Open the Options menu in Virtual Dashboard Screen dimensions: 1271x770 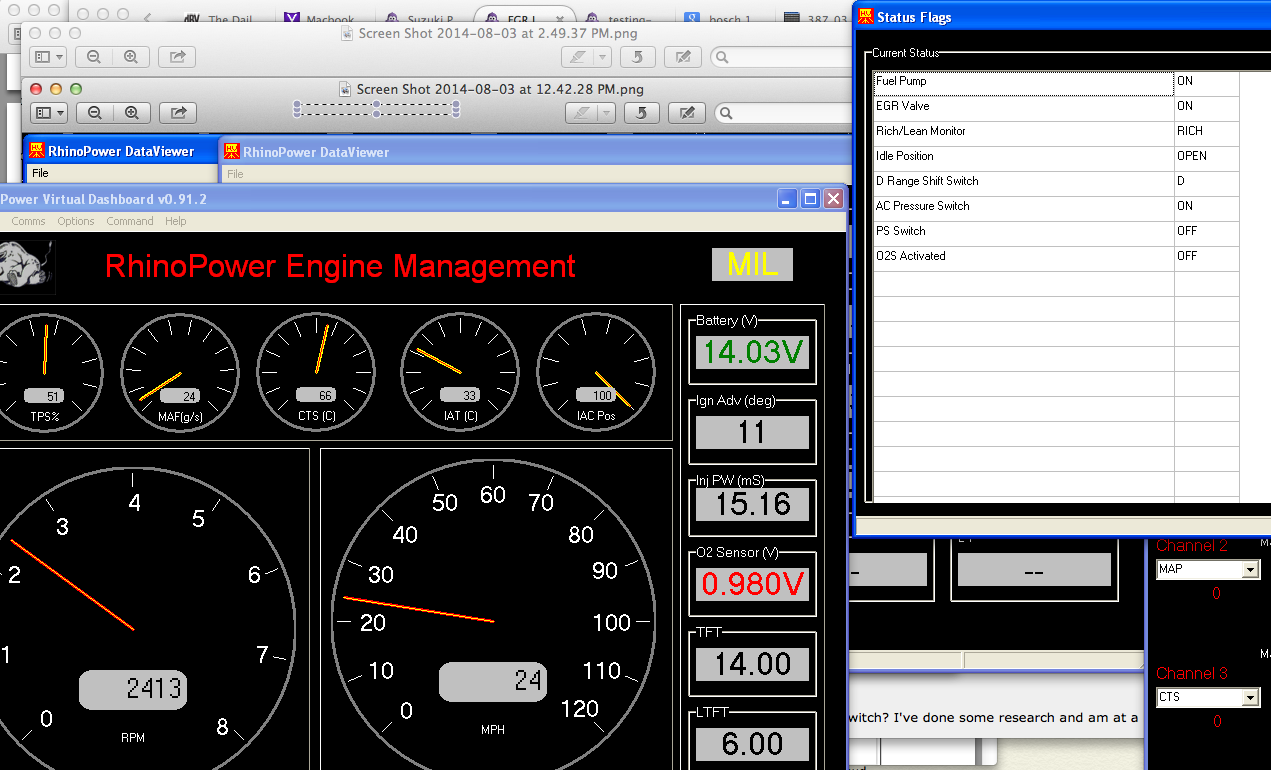tap(76, 221)
